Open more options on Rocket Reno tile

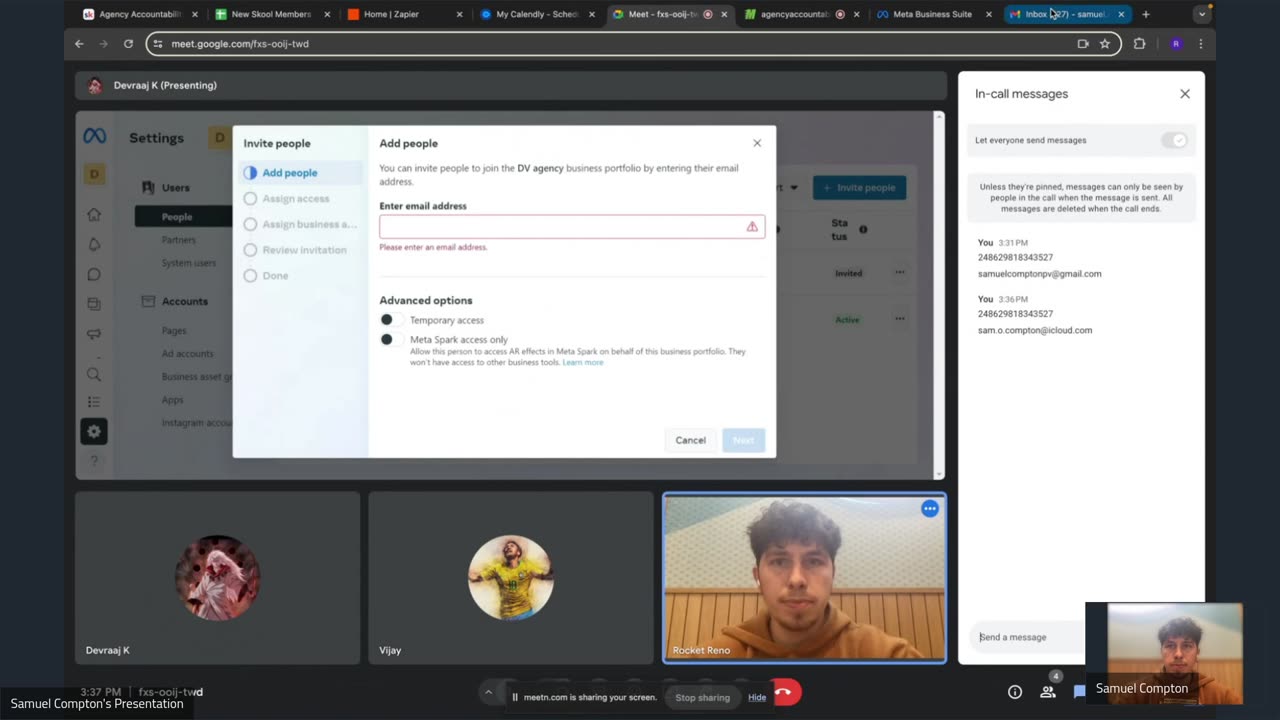click(x=930, y=509)
